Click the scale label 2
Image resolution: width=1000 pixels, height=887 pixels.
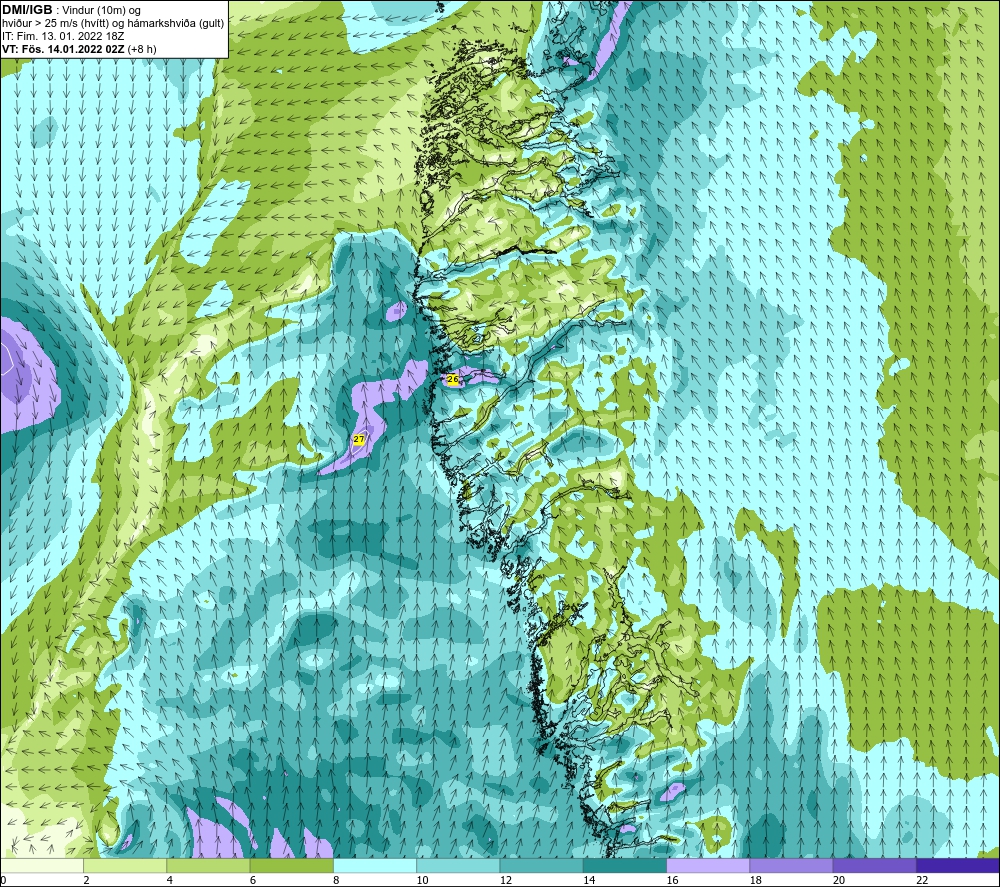(86, 881)
